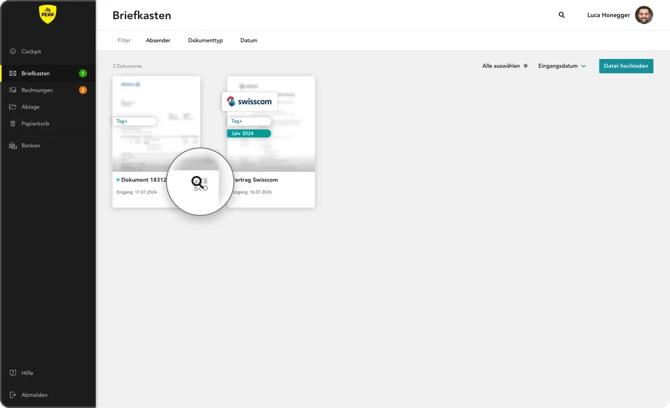Screen dimensions: 670x408
Task: Open the Datum filter
Action: pos(248,41)
